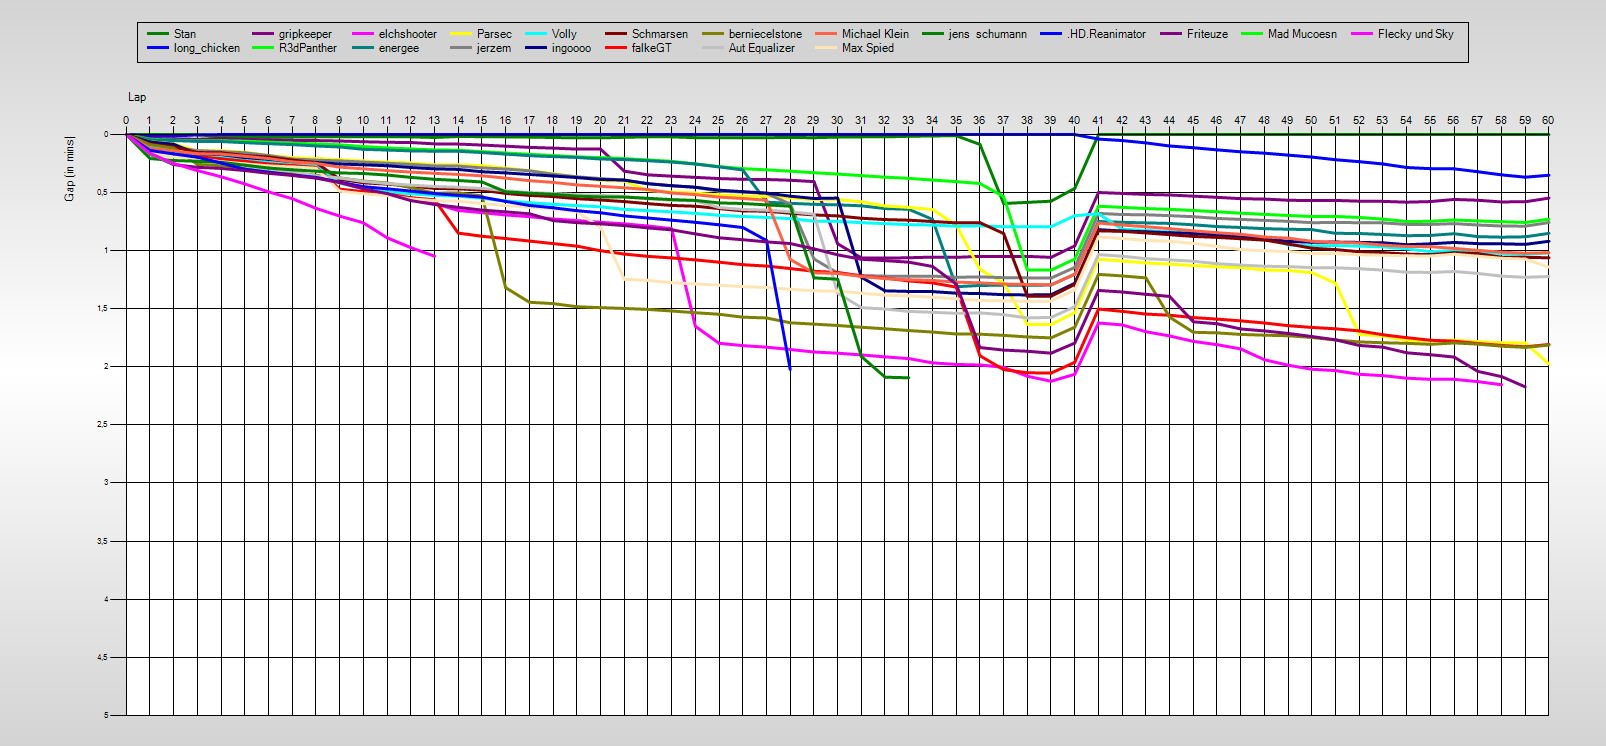Click the Schmarsen legend label
The image size is (1606, 746).
659,34
